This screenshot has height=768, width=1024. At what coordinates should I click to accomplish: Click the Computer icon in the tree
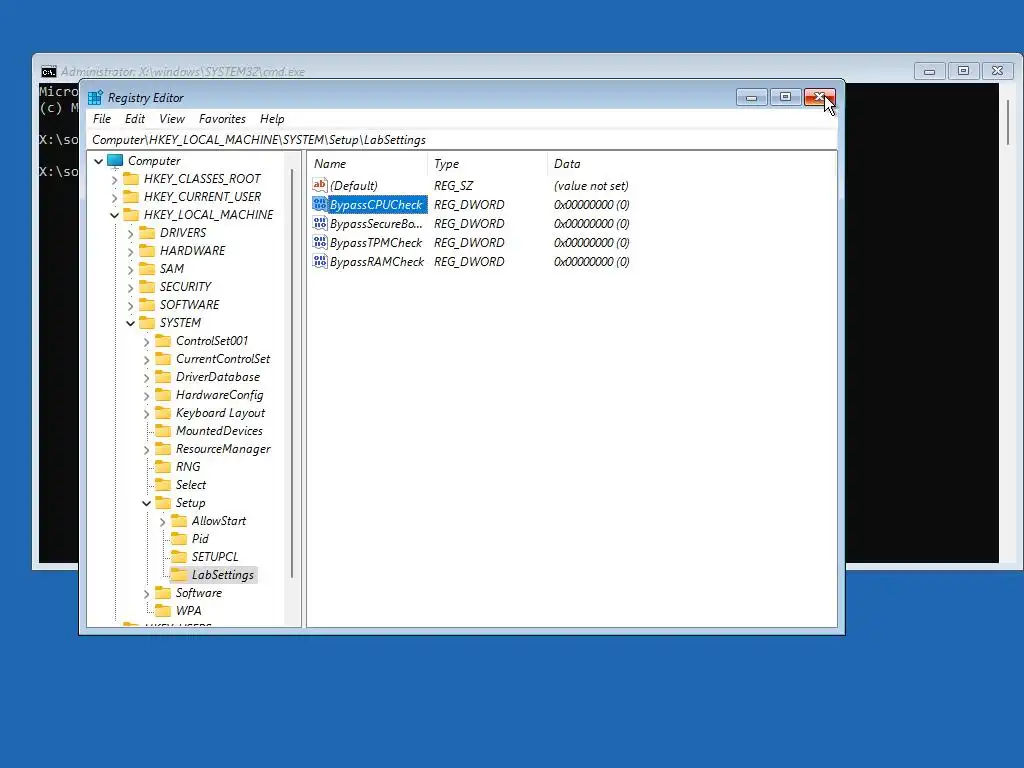pos(115,161)
